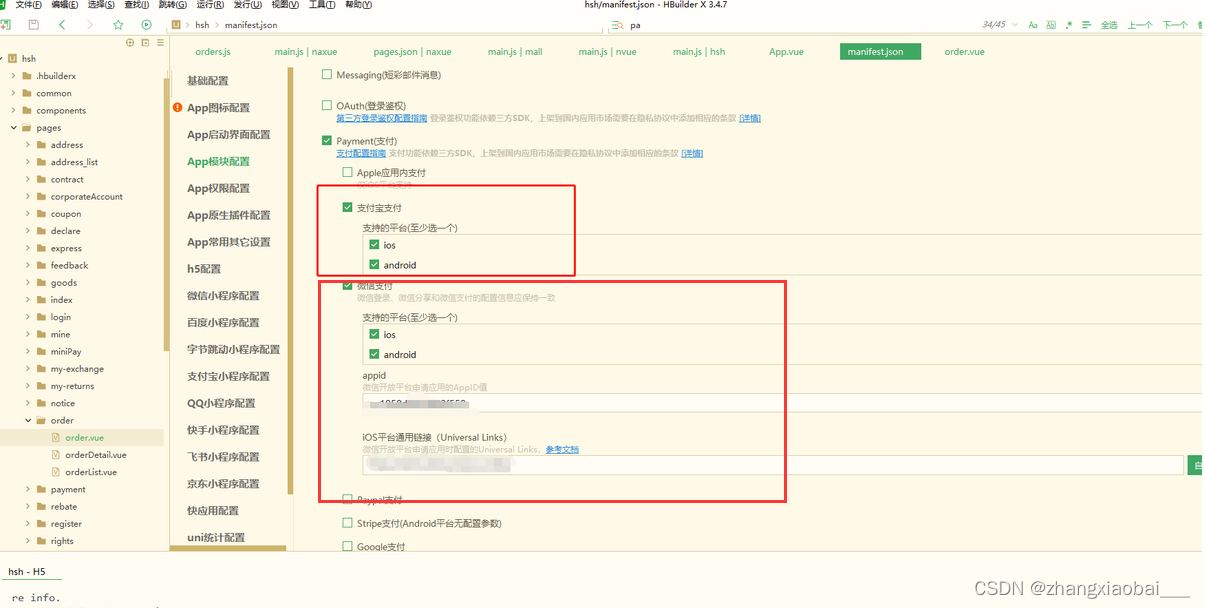Screen dimensions: 1205x608
Task: Enable the Google支付 checkbox
Action: pyautogui.click(x=348, y=547)
